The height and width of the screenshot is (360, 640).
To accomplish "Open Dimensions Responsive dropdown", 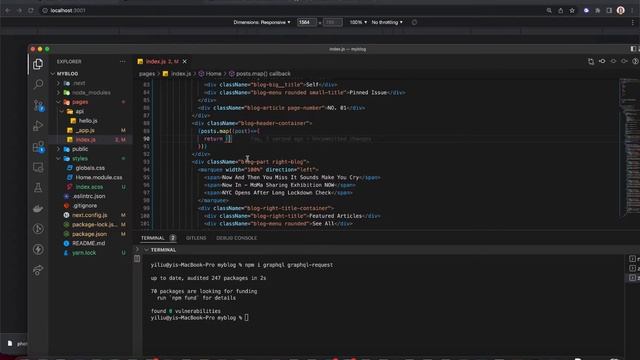I will (262, 22).
